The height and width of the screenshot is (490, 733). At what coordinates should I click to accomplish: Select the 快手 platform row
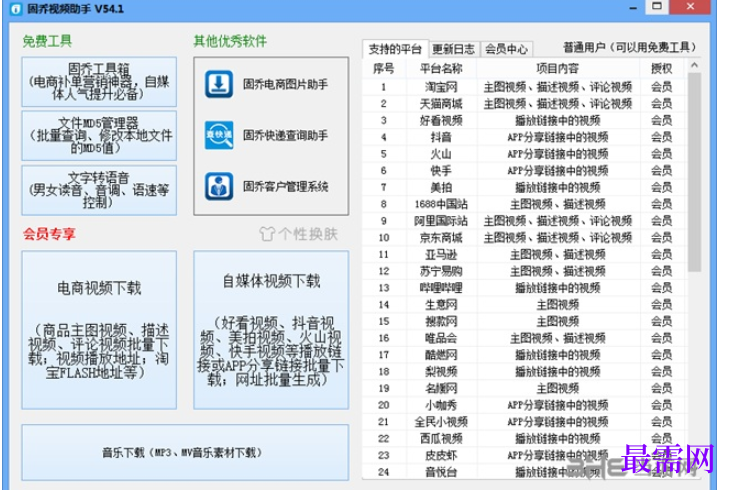tap(524, 171)
